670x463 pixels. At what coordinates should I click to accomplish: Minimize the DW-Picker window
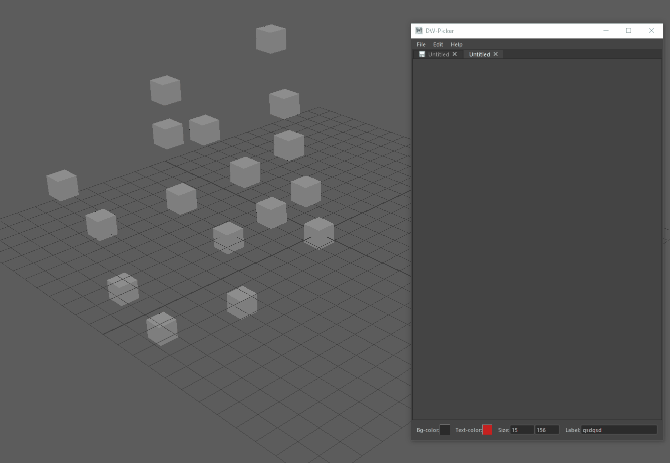pyautogui.click(x=605, y=31)
